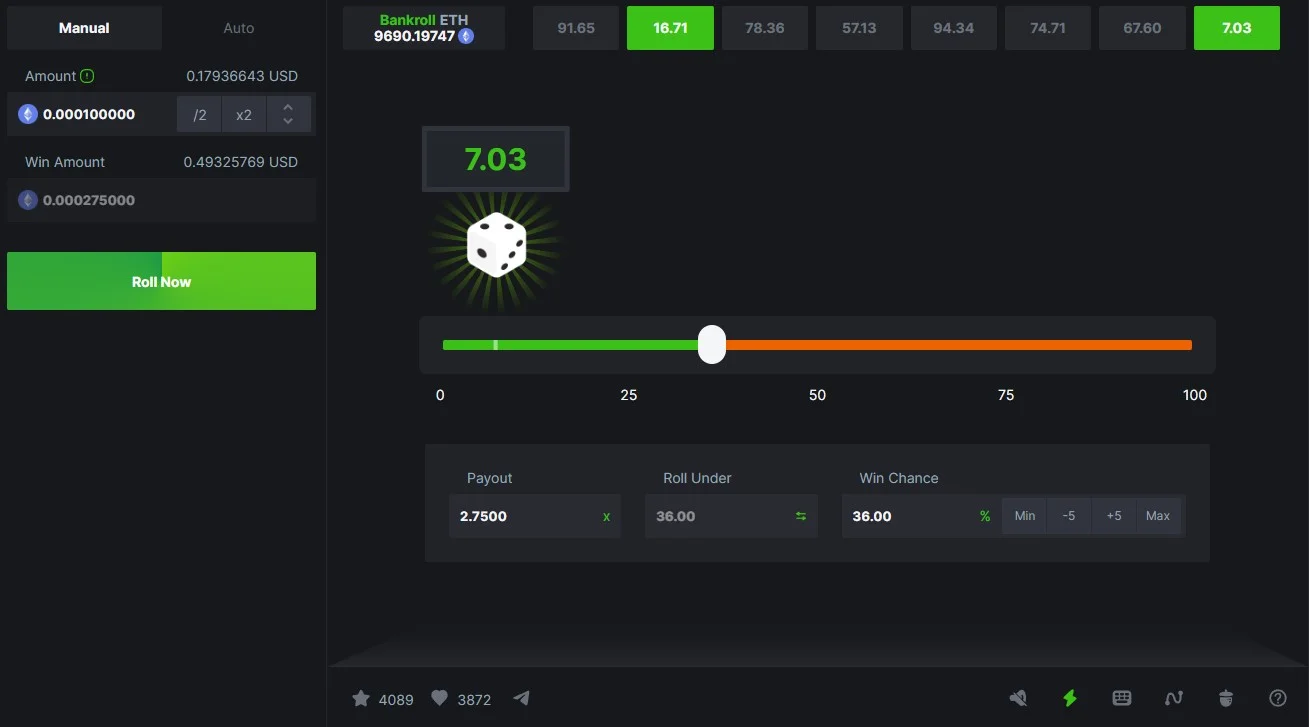This screenshot has height=727, width=1309.
Task: Halve the bet with /2 button
Action: [200, 115]
